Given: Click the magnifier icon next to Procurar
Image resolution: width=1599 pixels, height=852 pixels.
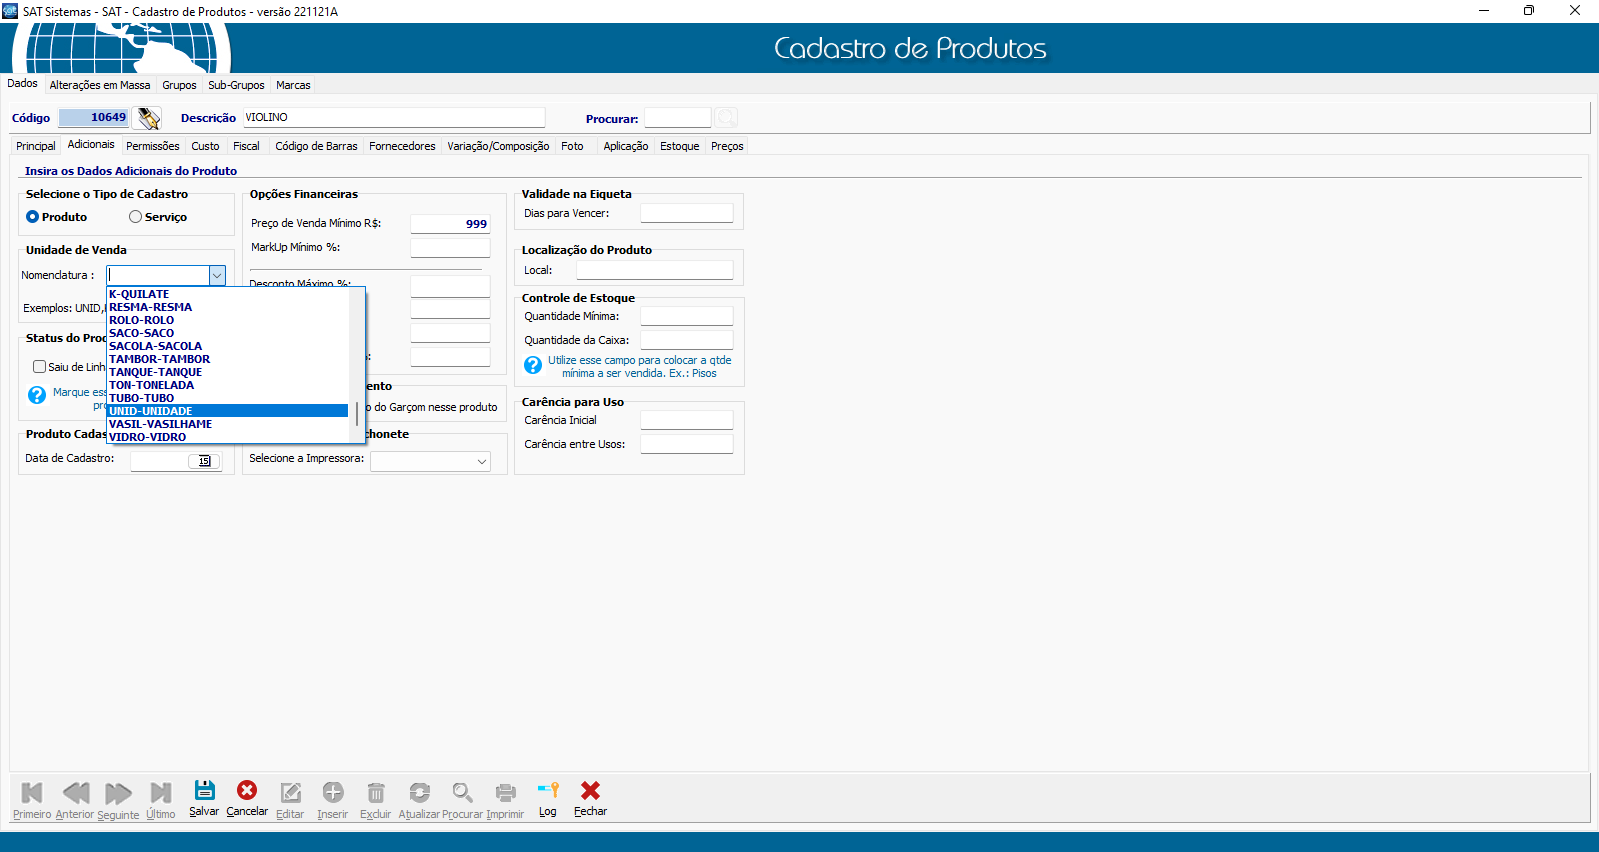Looking at the screenshot, I should pyautogui.click(x=727, y=118).
